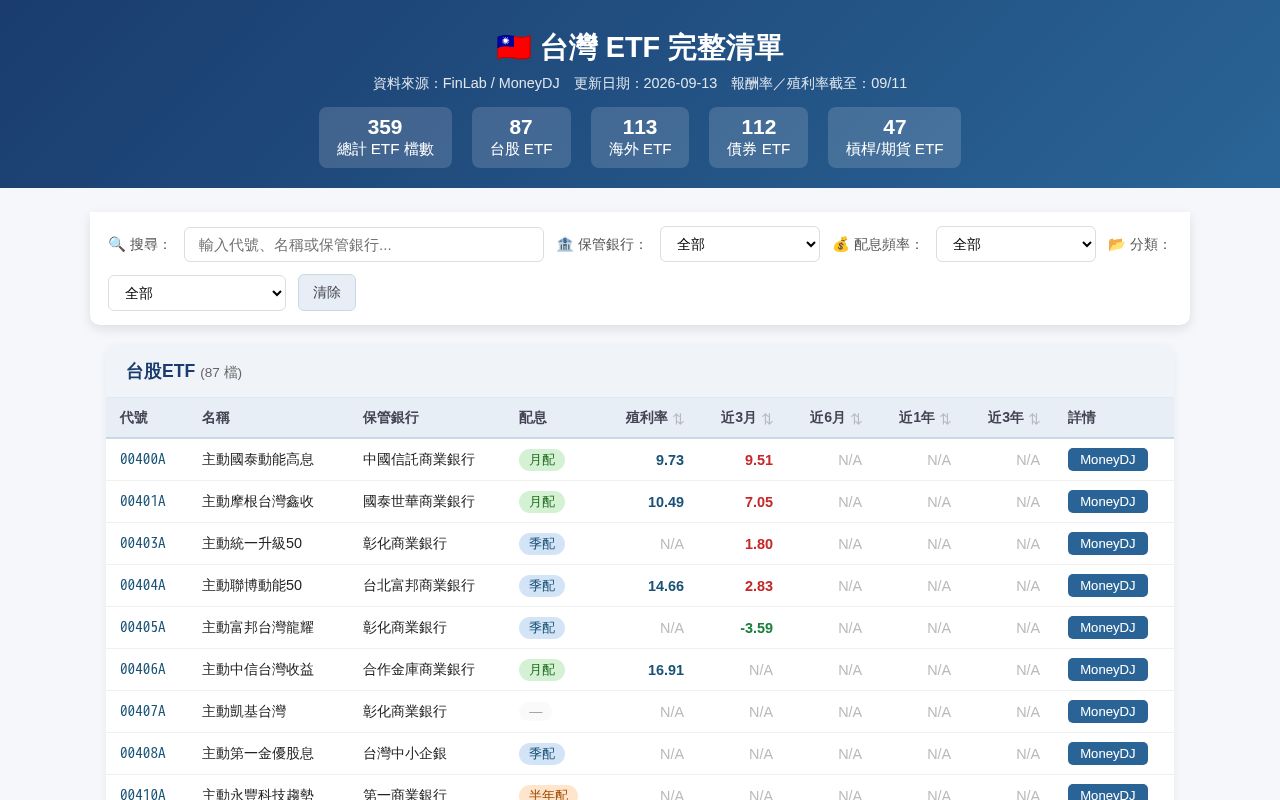
Task: Click custodian 國泰世華商業銀行
Action: [419, 501]
